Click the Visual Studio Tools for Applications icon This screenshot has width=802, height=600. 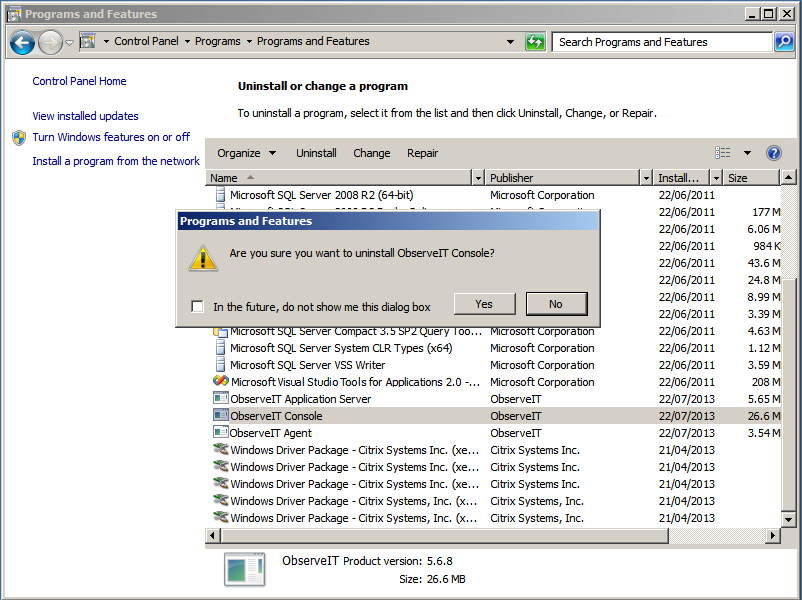[221, 382]
